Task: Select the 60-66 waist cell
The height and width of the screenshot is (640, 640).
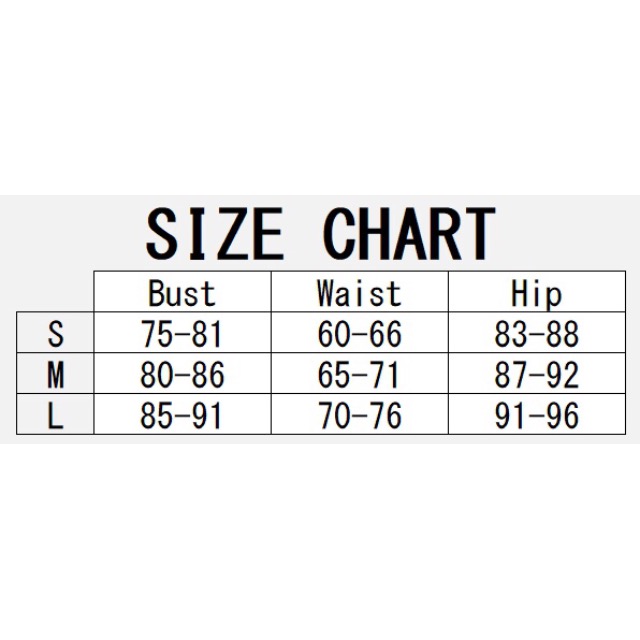Action: click(360, 333)
